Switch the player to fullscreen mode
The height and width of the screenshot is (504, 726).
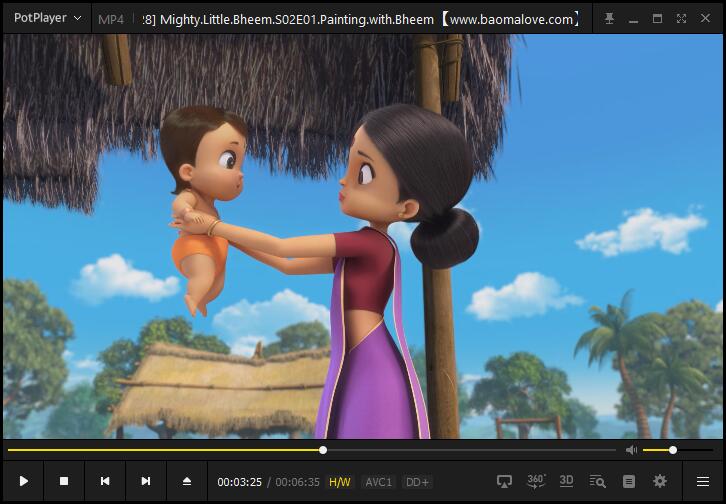[681, 19]
